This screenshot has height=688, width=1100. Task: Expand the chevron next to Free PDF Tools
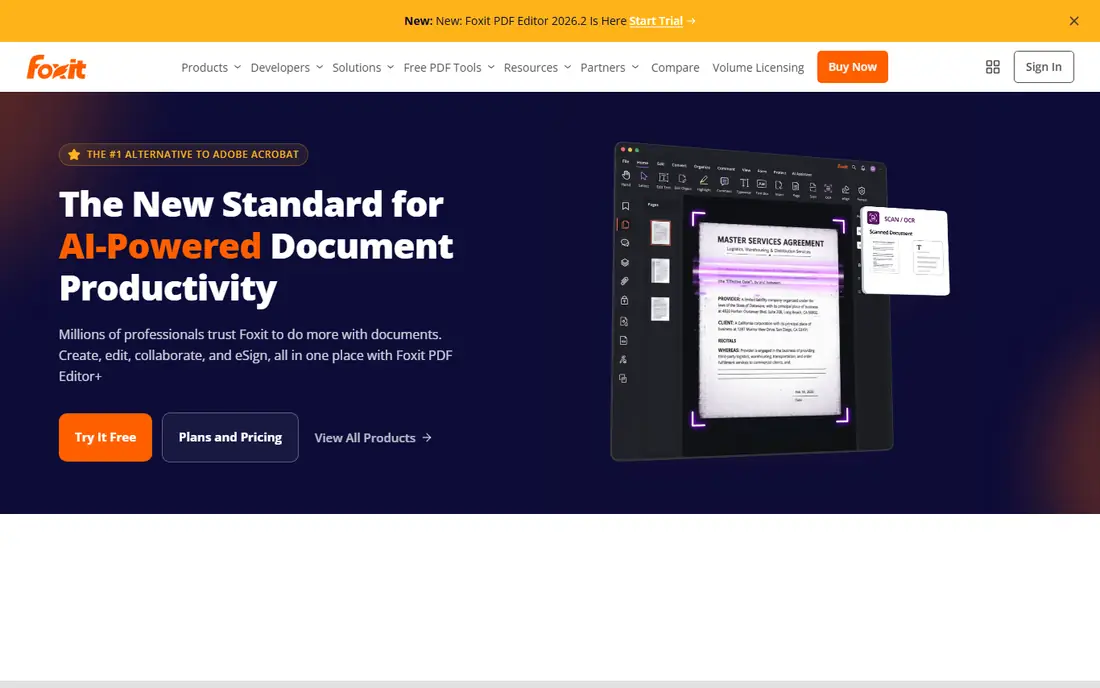[x=491, y=67]
